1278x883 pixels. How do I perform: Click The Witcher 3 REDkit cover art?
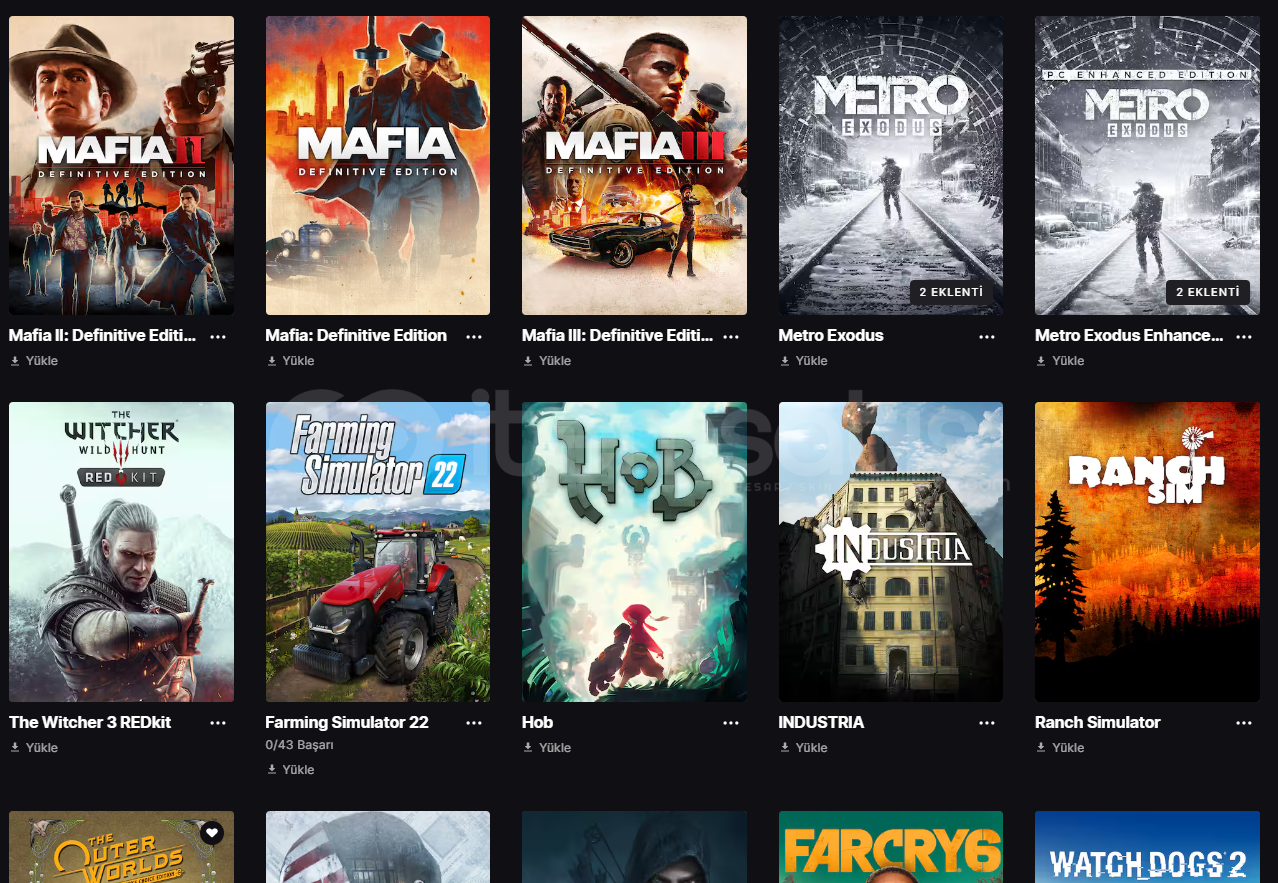121,552
